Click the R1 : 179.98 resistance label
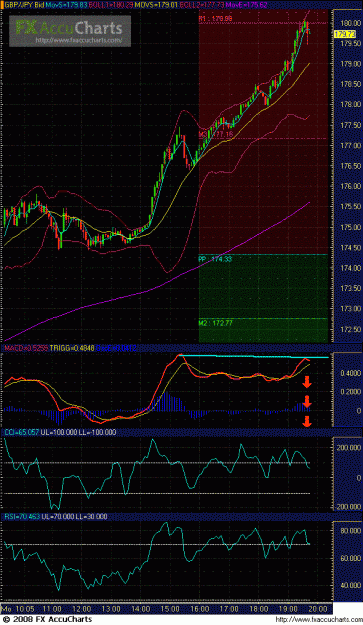Viewport: 363px width, 625px height. (x=216, y=18)
